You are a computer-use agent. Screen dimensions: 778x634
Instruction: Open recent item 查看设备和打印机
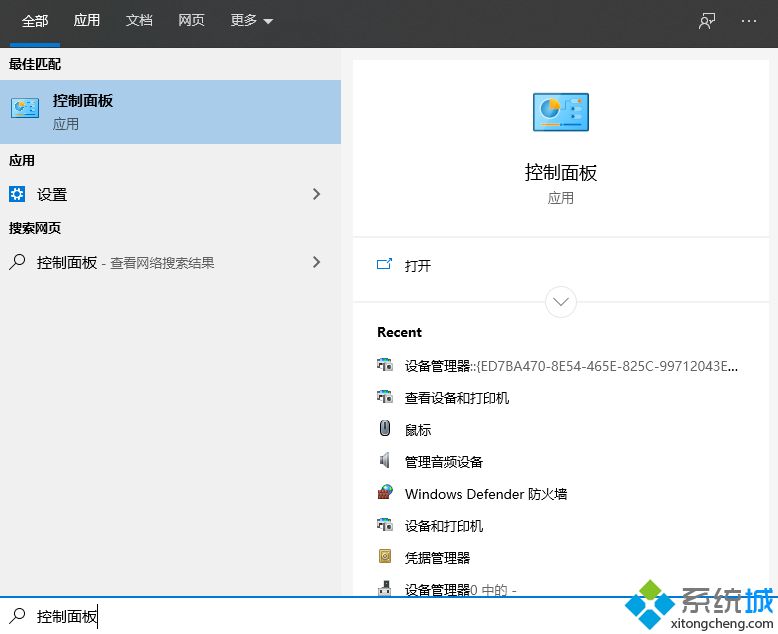point(457,398)
